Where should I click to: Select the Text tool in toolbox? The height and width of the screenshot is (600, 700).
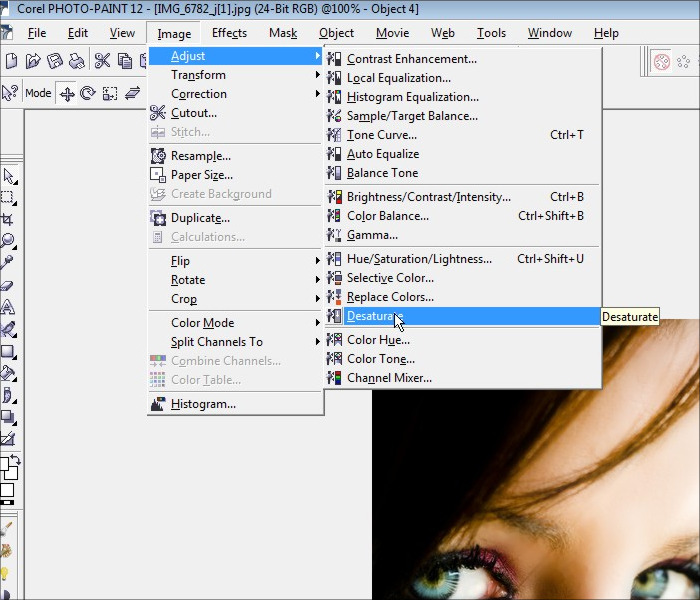(8, 307)
